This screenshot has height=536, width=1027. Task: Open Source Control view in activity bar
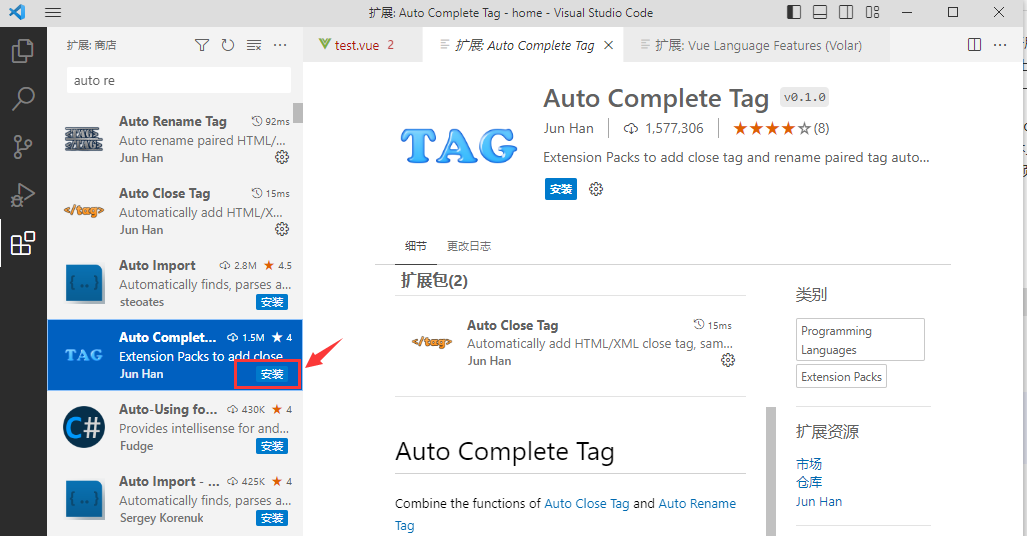[x=23, y=147]
